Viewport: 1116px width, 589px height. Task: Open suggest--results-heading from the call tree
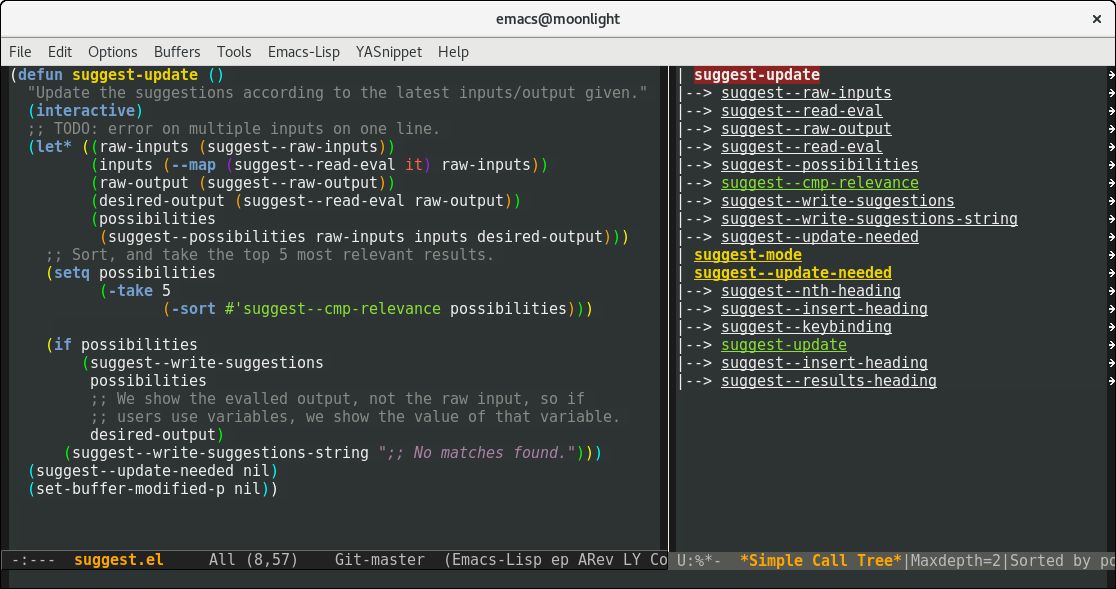point(828,381)
